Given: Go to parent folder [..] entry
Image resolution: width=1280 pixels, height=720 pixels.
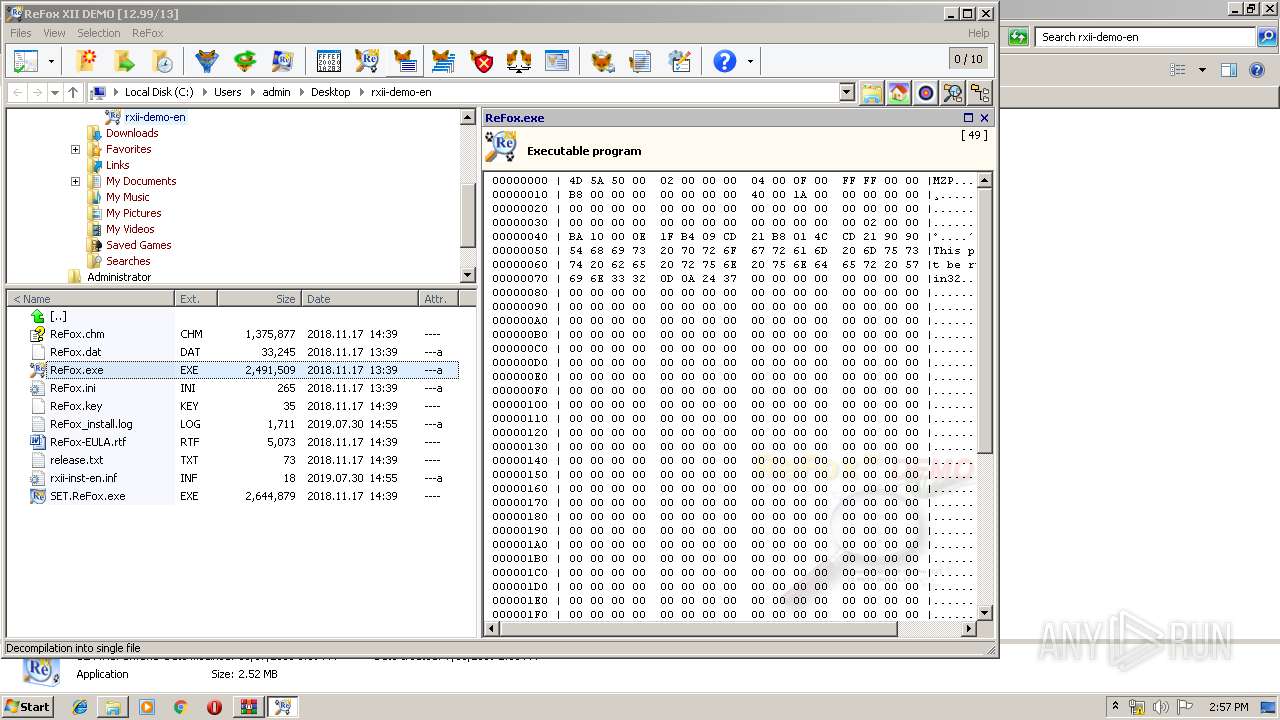Looking at the screenshot, I should click(58, 316).
